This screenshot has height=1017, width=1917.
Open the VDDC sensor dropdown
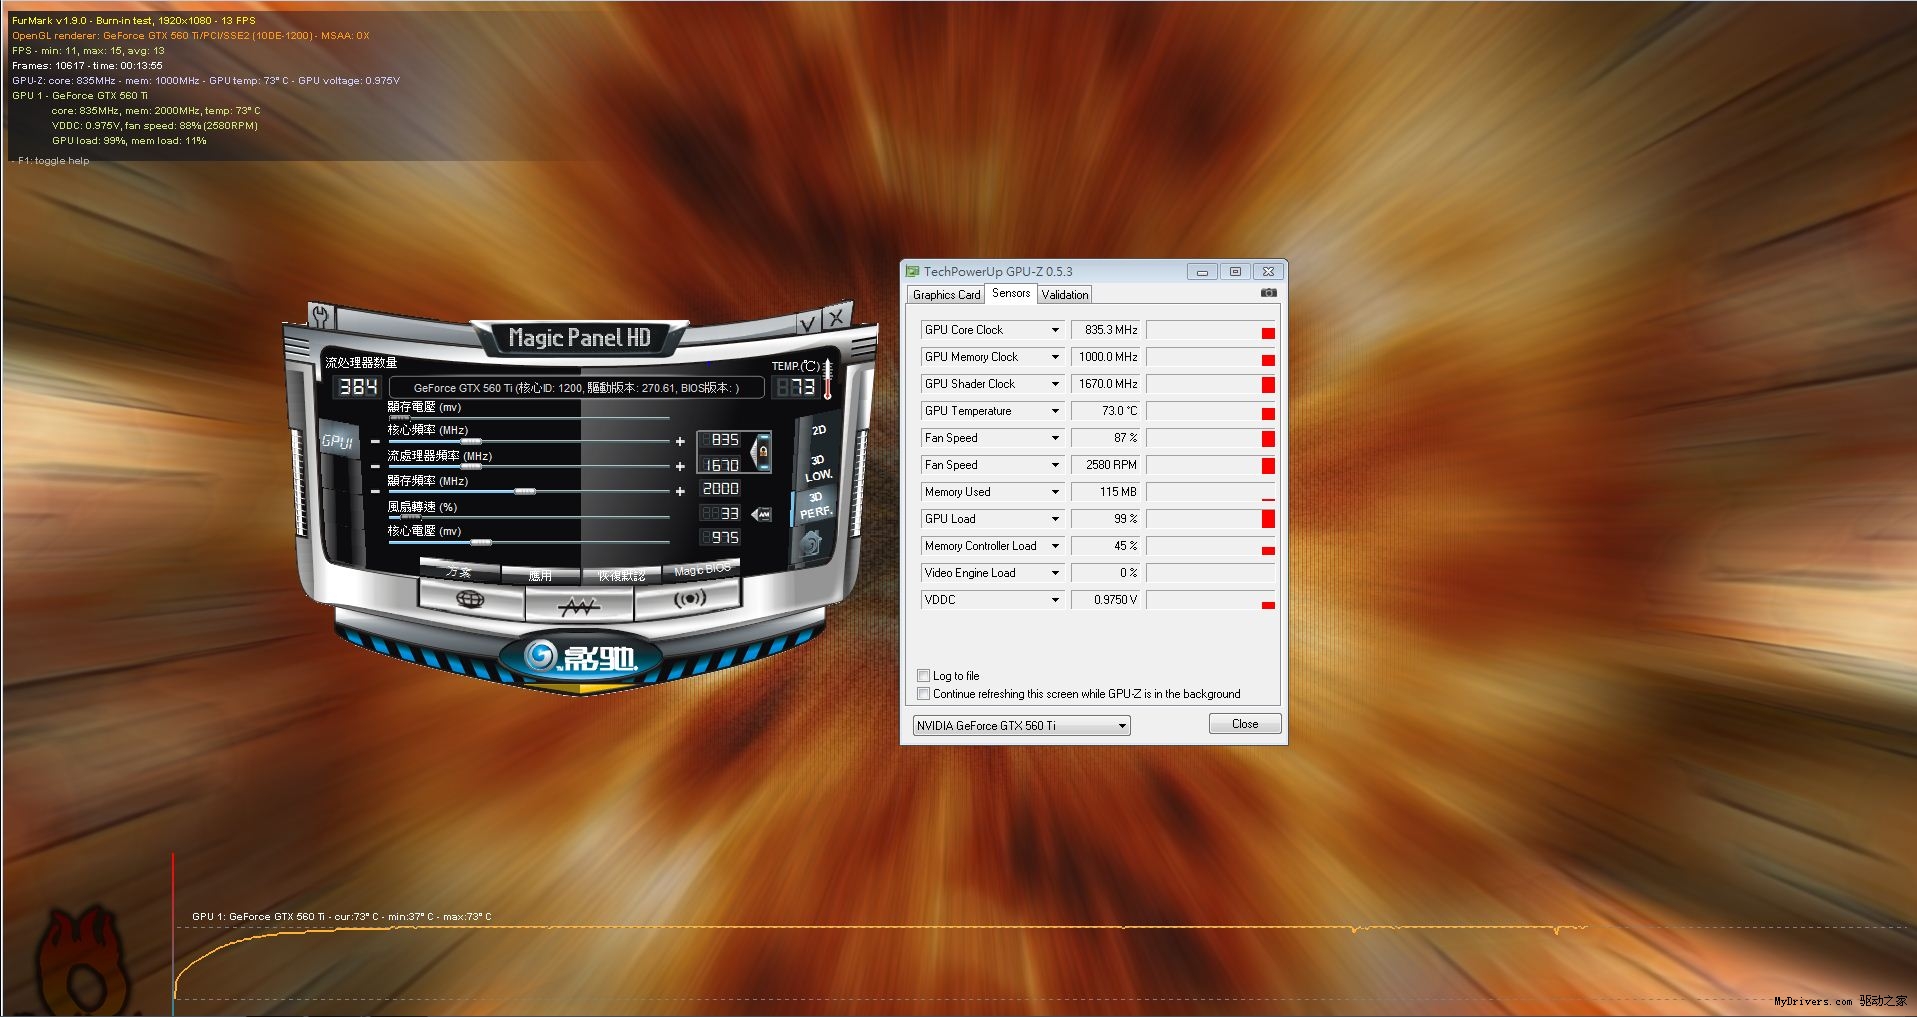pos(992,600)
